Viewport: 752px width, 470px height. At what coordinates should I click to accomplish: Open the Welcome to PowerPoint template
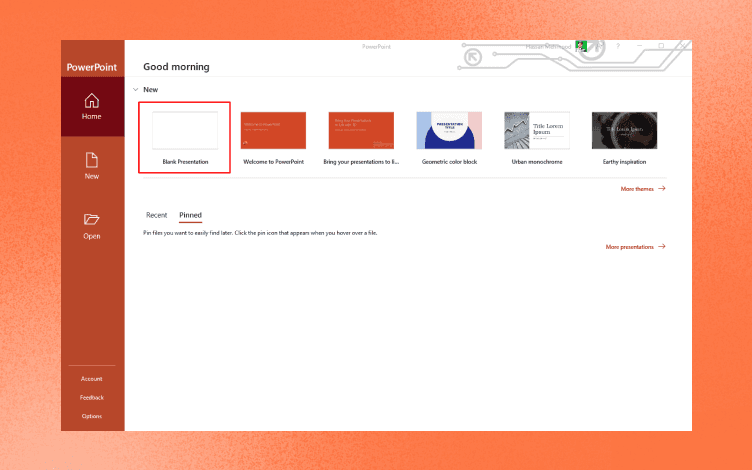(x=273, y=138)
